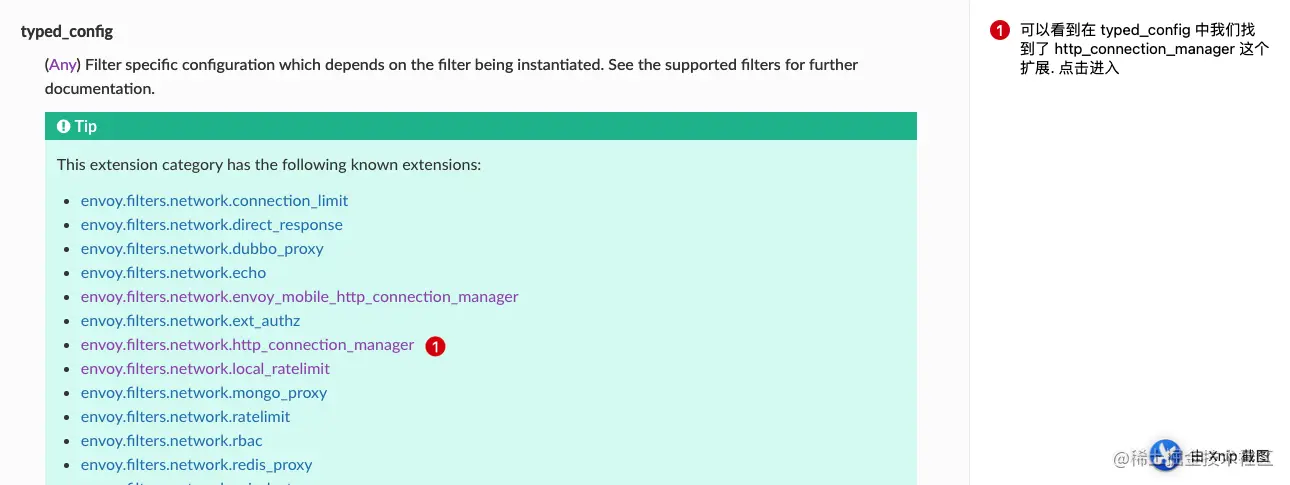Image resolution: width=1290 pixels, height=485 pixels.
Task: Open envoy_mobile_http_connection_manager extension link
Action: [x=300, y=296]
